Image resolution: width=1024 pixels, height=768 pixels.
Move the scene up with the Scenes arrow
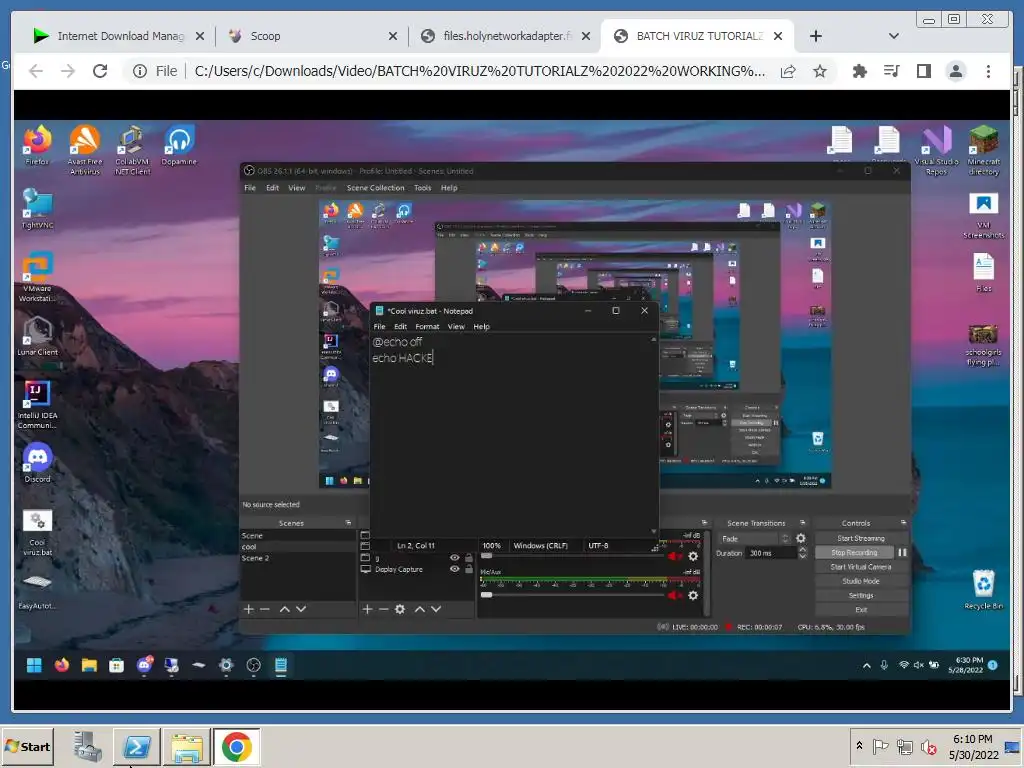pos(285,609)
